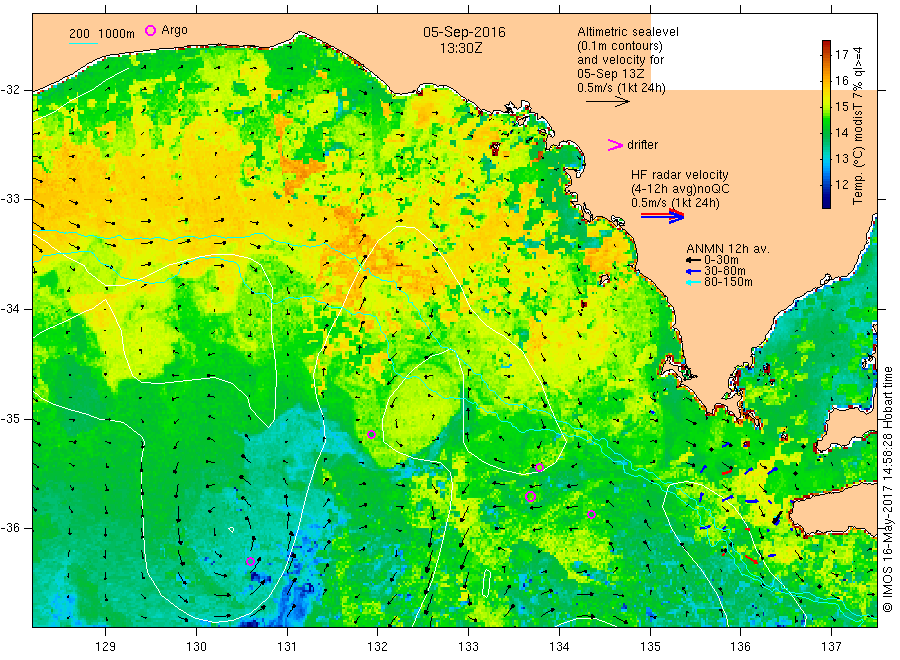Click latitude label -34
Image resolution: width=900 pixels, height=660 pixels.
click(x=10, y=309)
